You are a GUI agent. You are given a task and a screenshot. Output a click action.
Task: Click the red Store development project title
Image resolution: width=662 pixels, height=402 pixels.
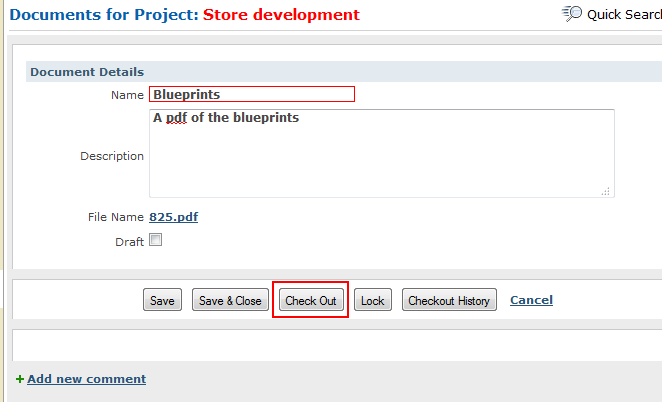coord(281,15)
